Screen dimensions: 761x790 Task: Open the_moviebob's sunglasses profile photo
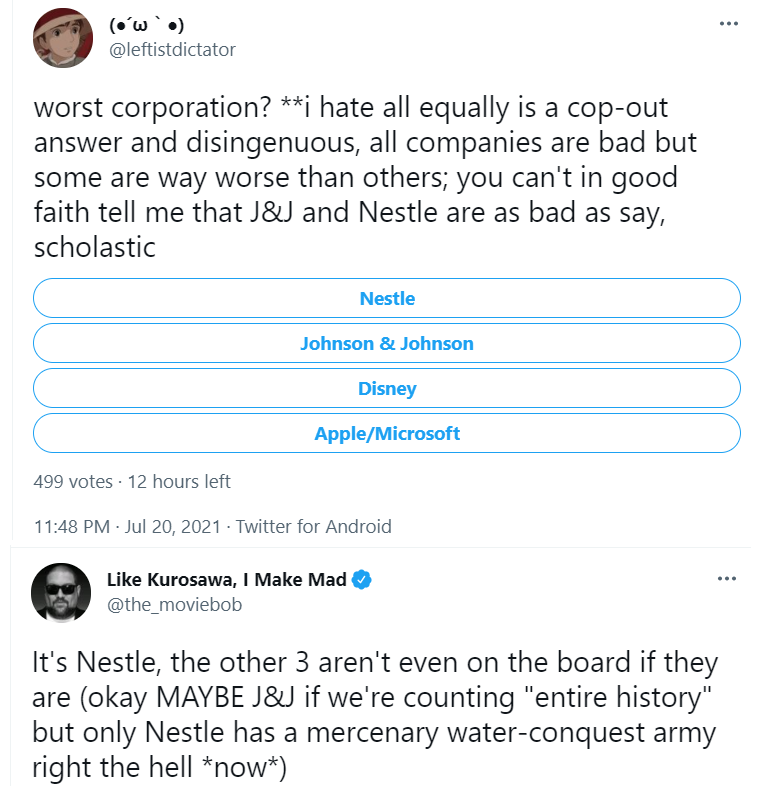pyautogui.click(x=61, y=592)
